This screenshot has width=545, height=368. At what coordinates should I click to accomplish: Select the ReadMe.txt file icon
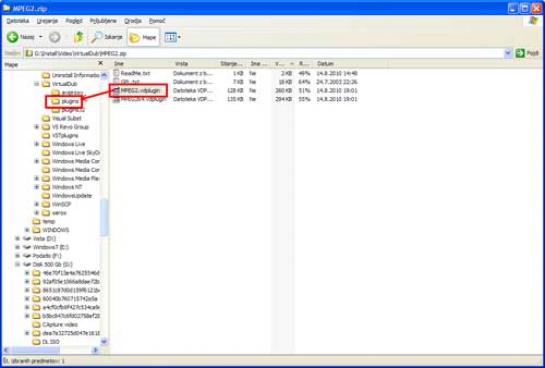(116, 73)
